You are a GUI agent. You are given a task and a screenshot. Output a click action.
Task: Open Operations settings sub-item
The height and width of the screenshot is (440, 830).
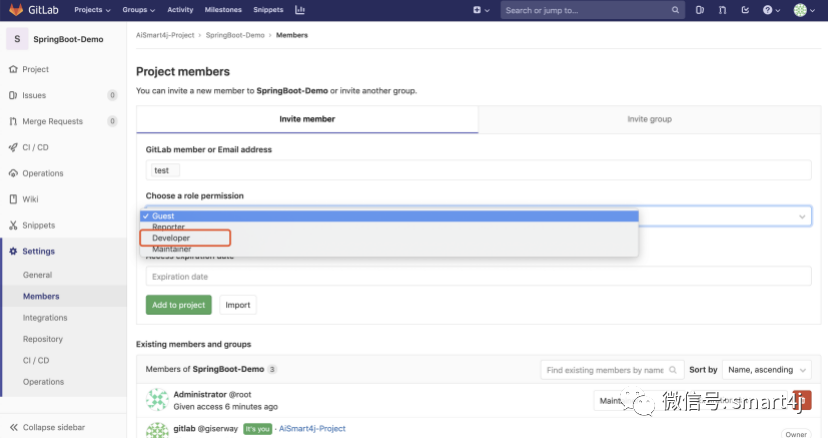point(43,382)
